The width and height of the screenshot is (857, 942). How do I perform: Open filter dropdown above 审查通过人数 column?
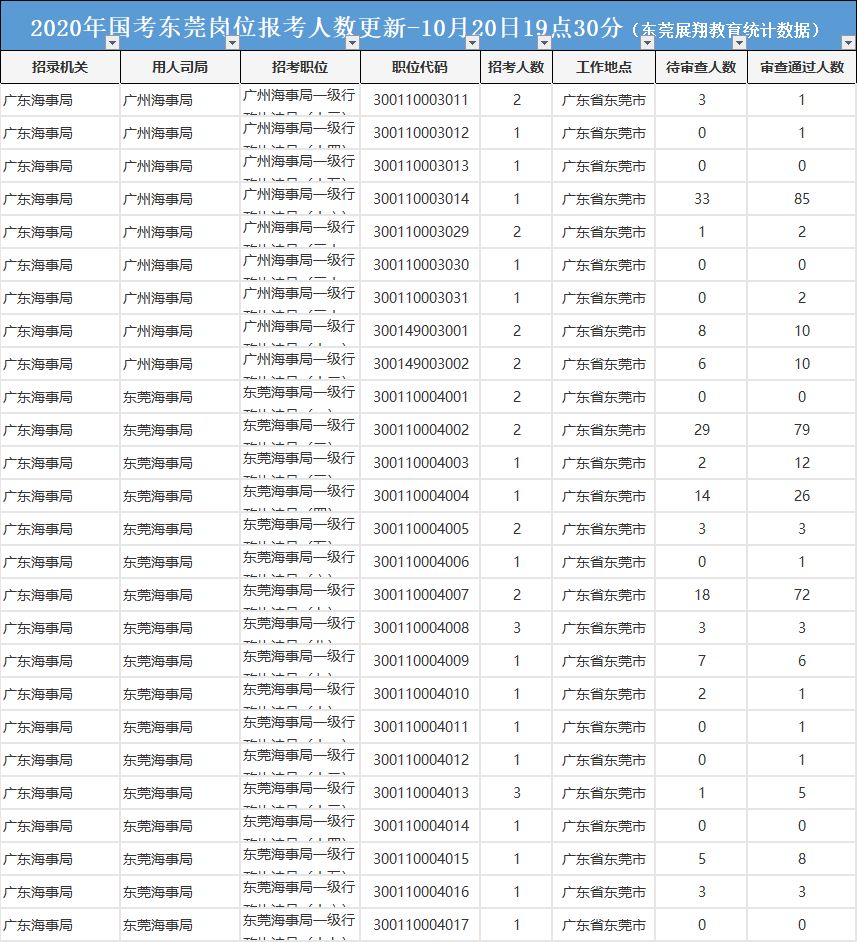tap(847, 43)
